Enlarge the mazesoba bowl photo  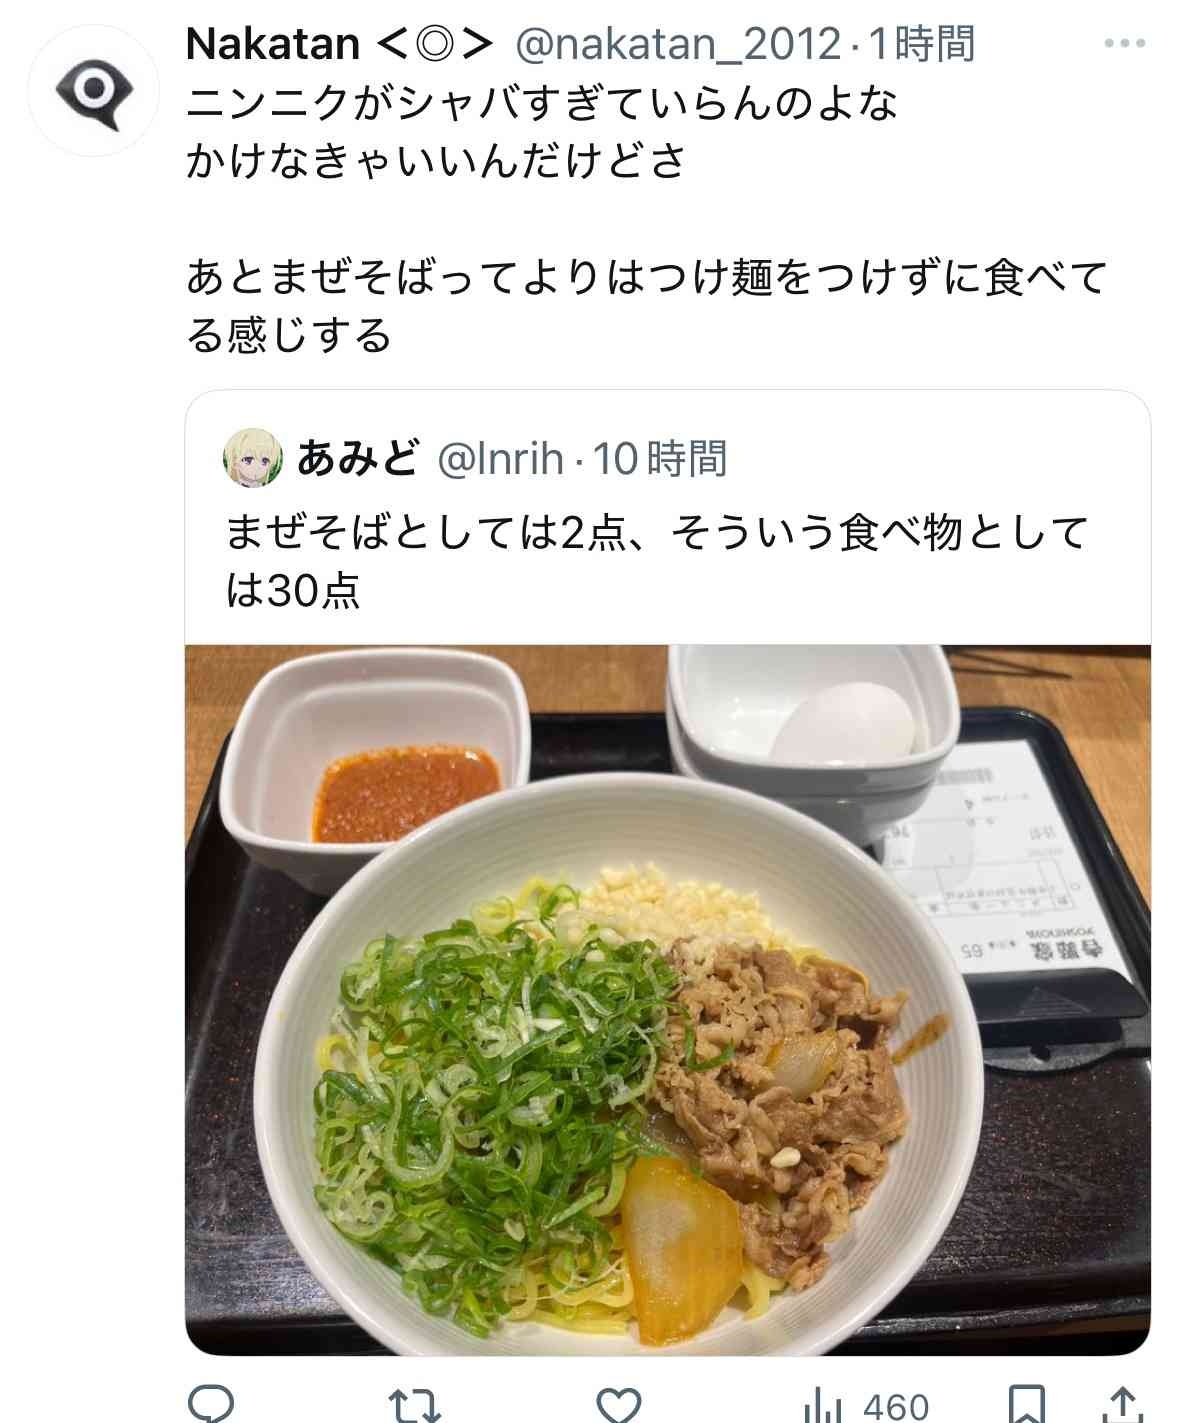(668, 999)
